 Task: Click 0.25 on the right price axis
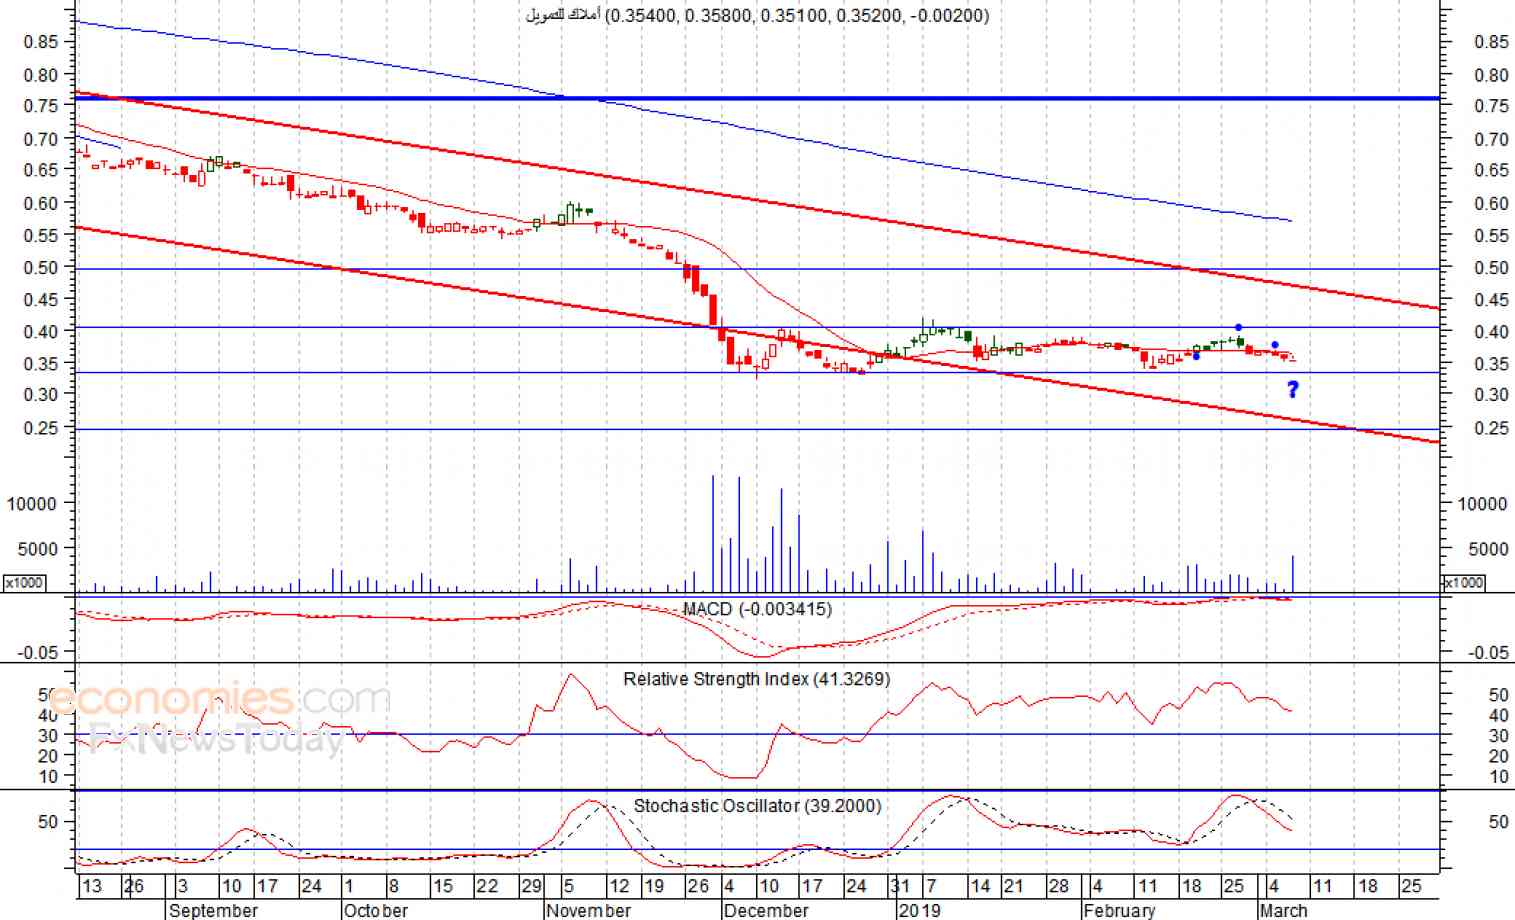click(x=1491, y=428)
